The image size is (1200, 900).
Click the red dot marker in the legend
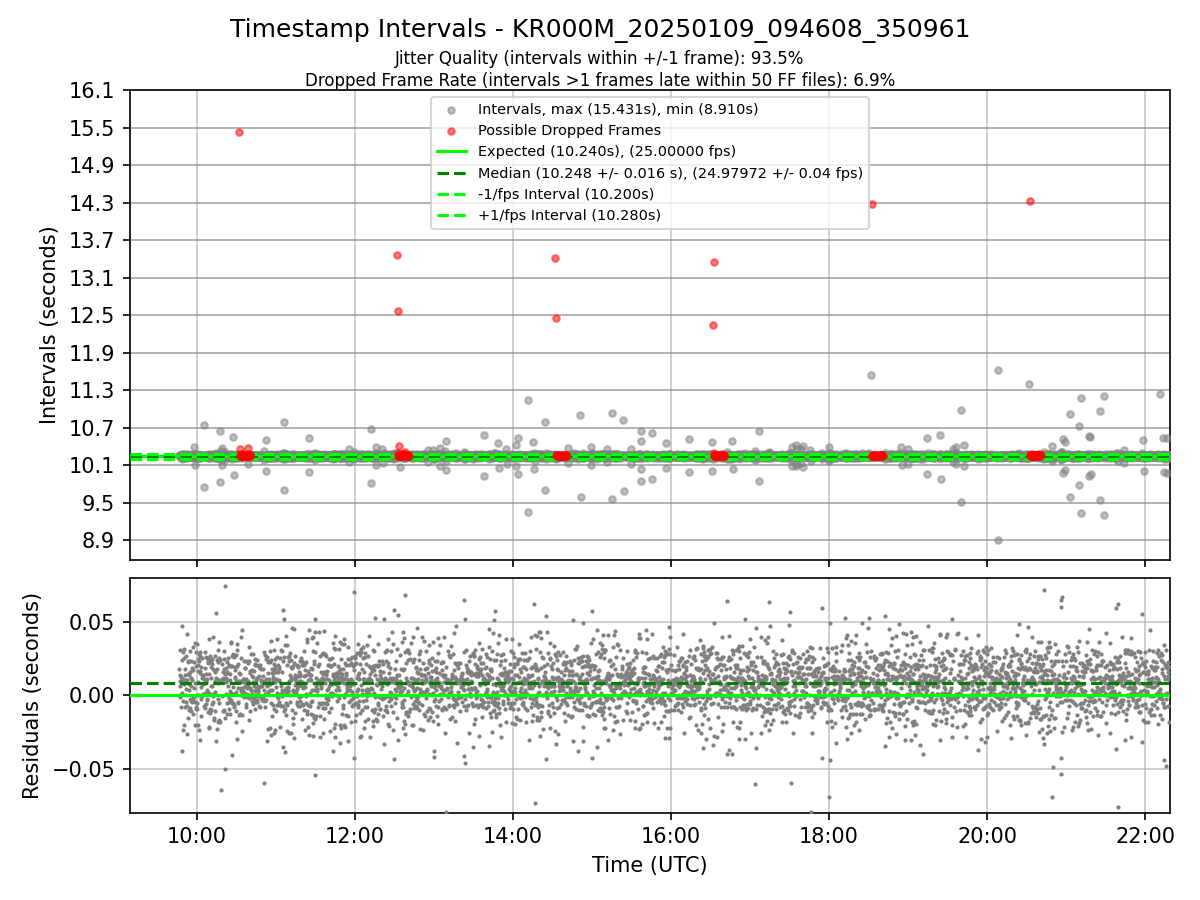click(453, 130)
